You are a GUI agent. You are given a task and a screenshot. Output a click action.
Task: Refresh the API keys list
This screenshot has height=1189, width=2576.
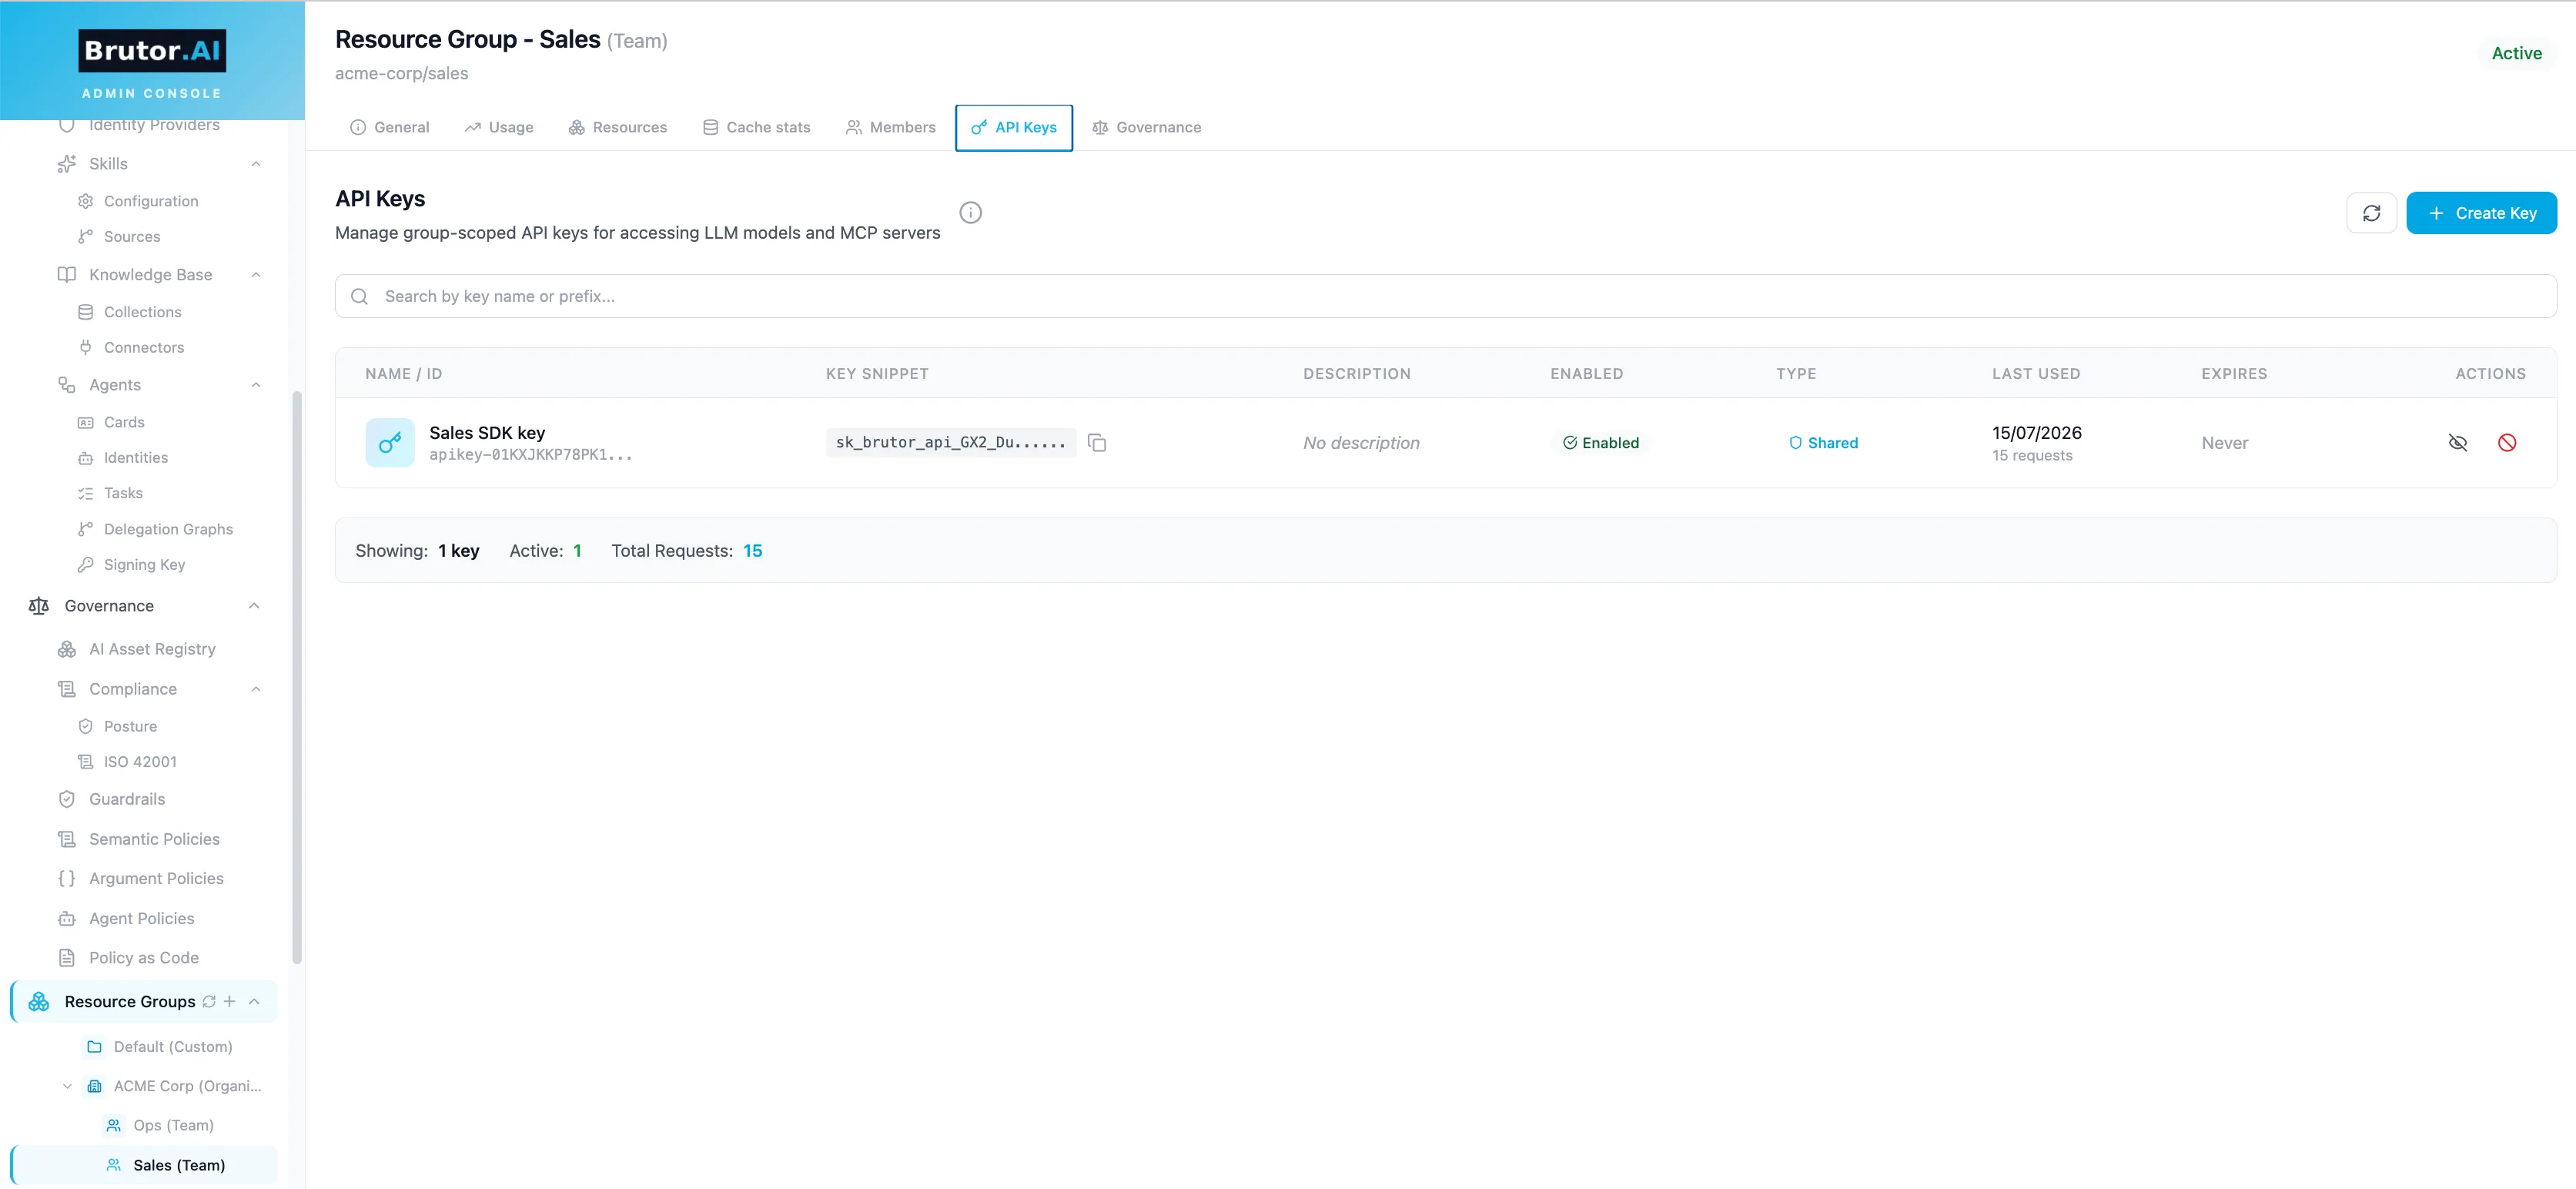click(x=2371, y=213)
